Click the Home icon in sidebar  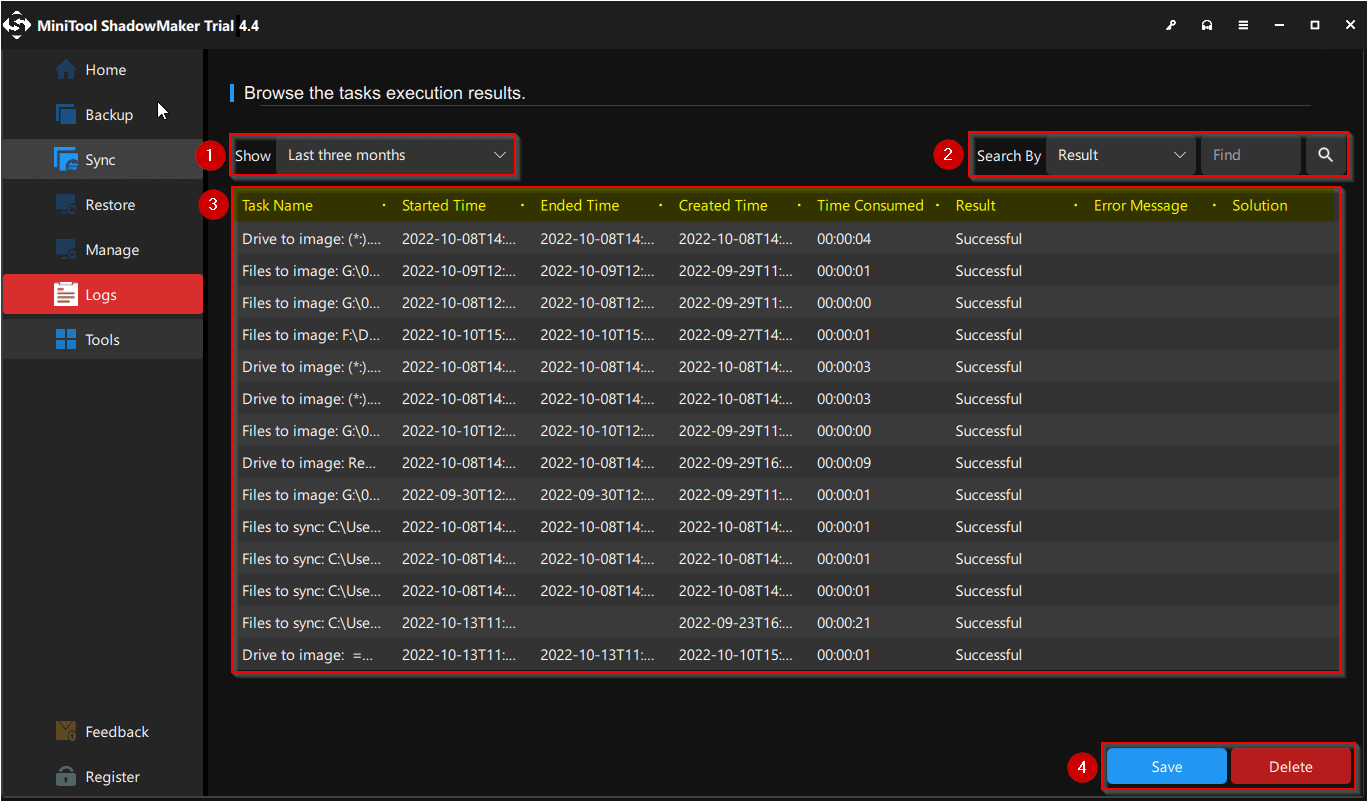point(66,70)
